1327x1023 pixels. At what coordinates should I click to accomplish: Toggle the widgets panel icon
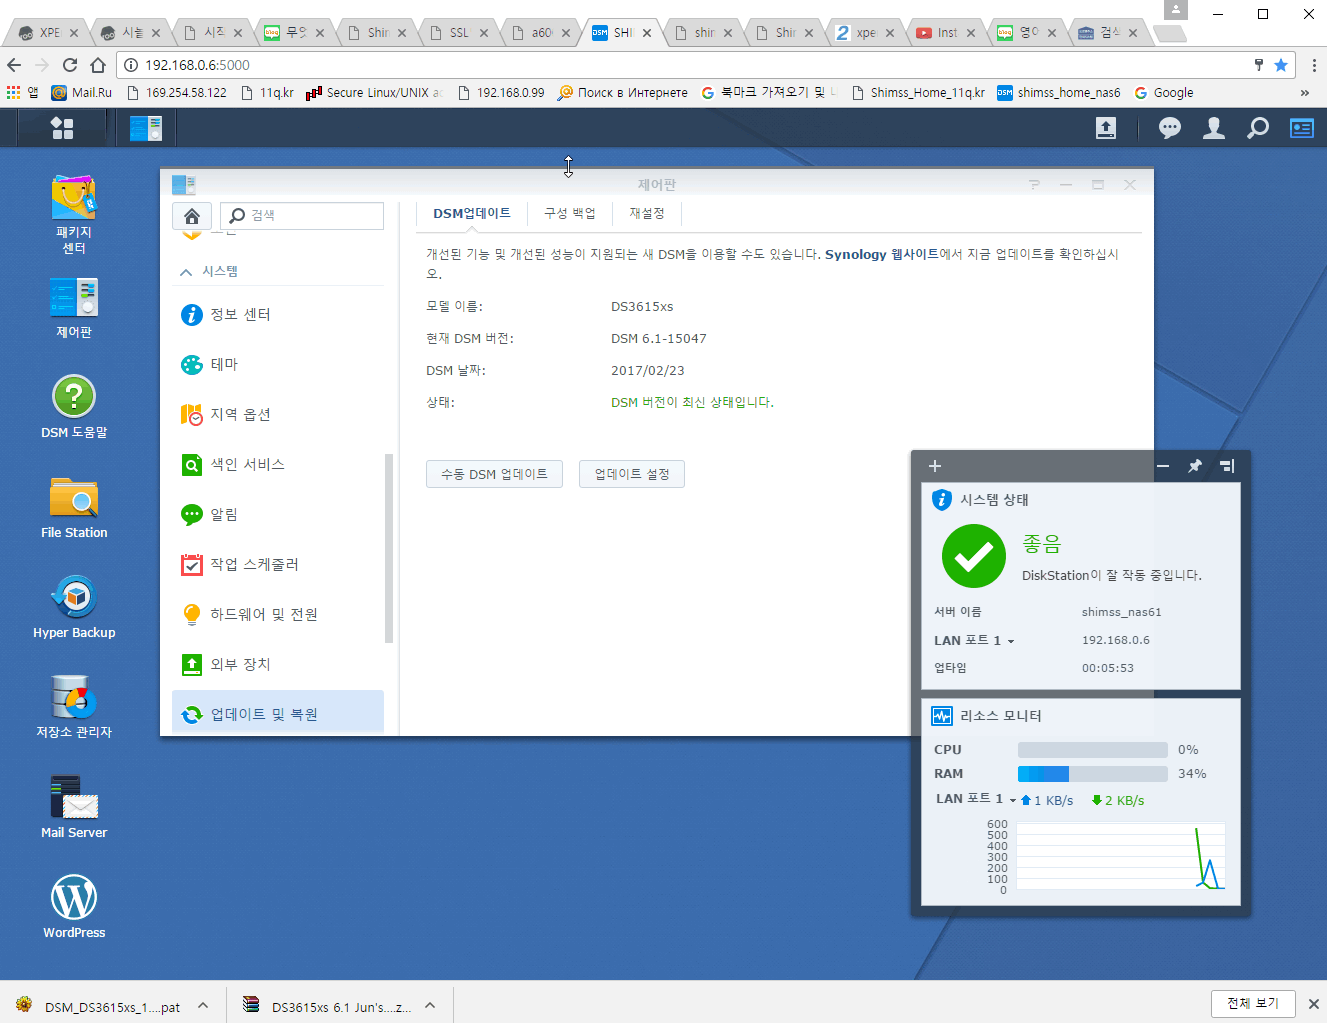(x=1302, y=128)
